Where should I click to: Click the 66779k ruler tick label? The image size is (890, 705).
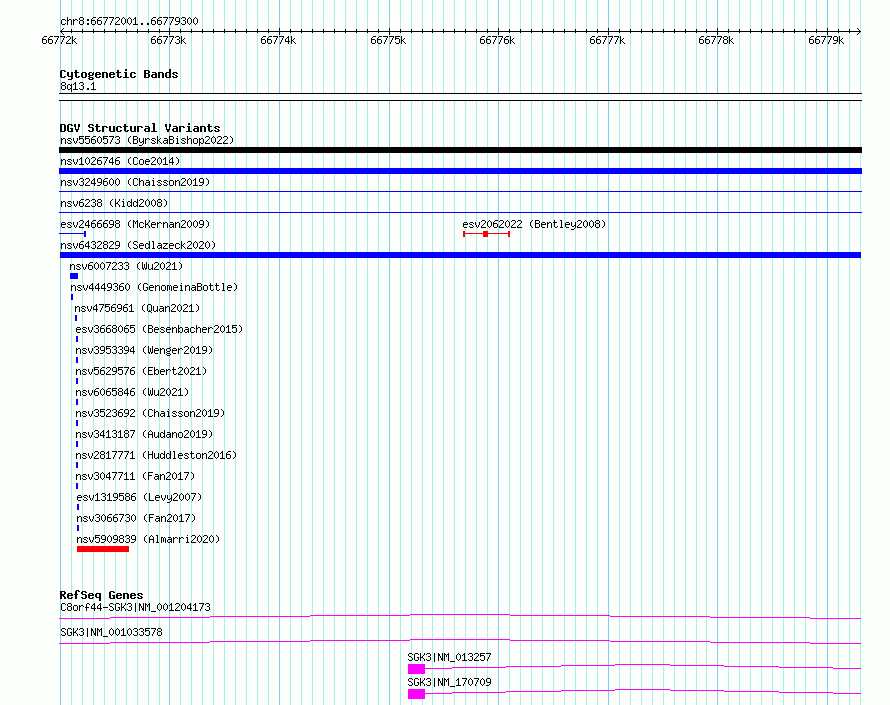[x=826, y=40]
